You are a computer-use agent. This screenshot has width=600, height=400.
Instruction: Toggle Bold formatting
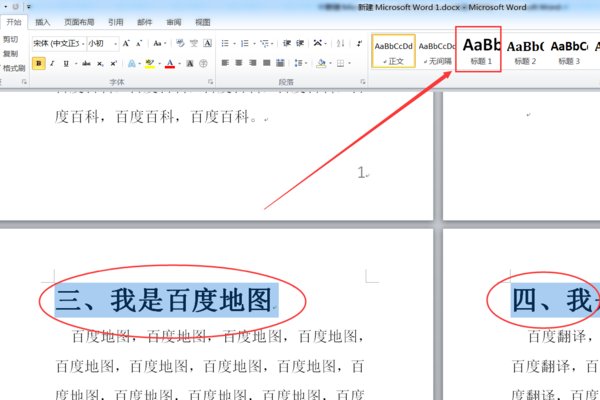(x=39, y=63)
